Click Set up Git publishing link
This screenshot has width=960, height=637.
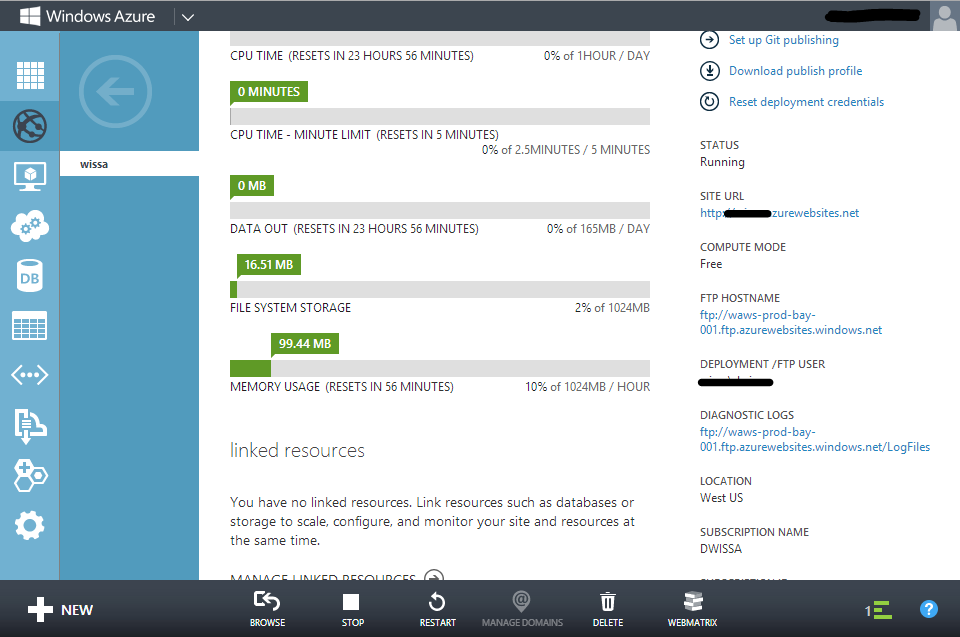[784, 40]
